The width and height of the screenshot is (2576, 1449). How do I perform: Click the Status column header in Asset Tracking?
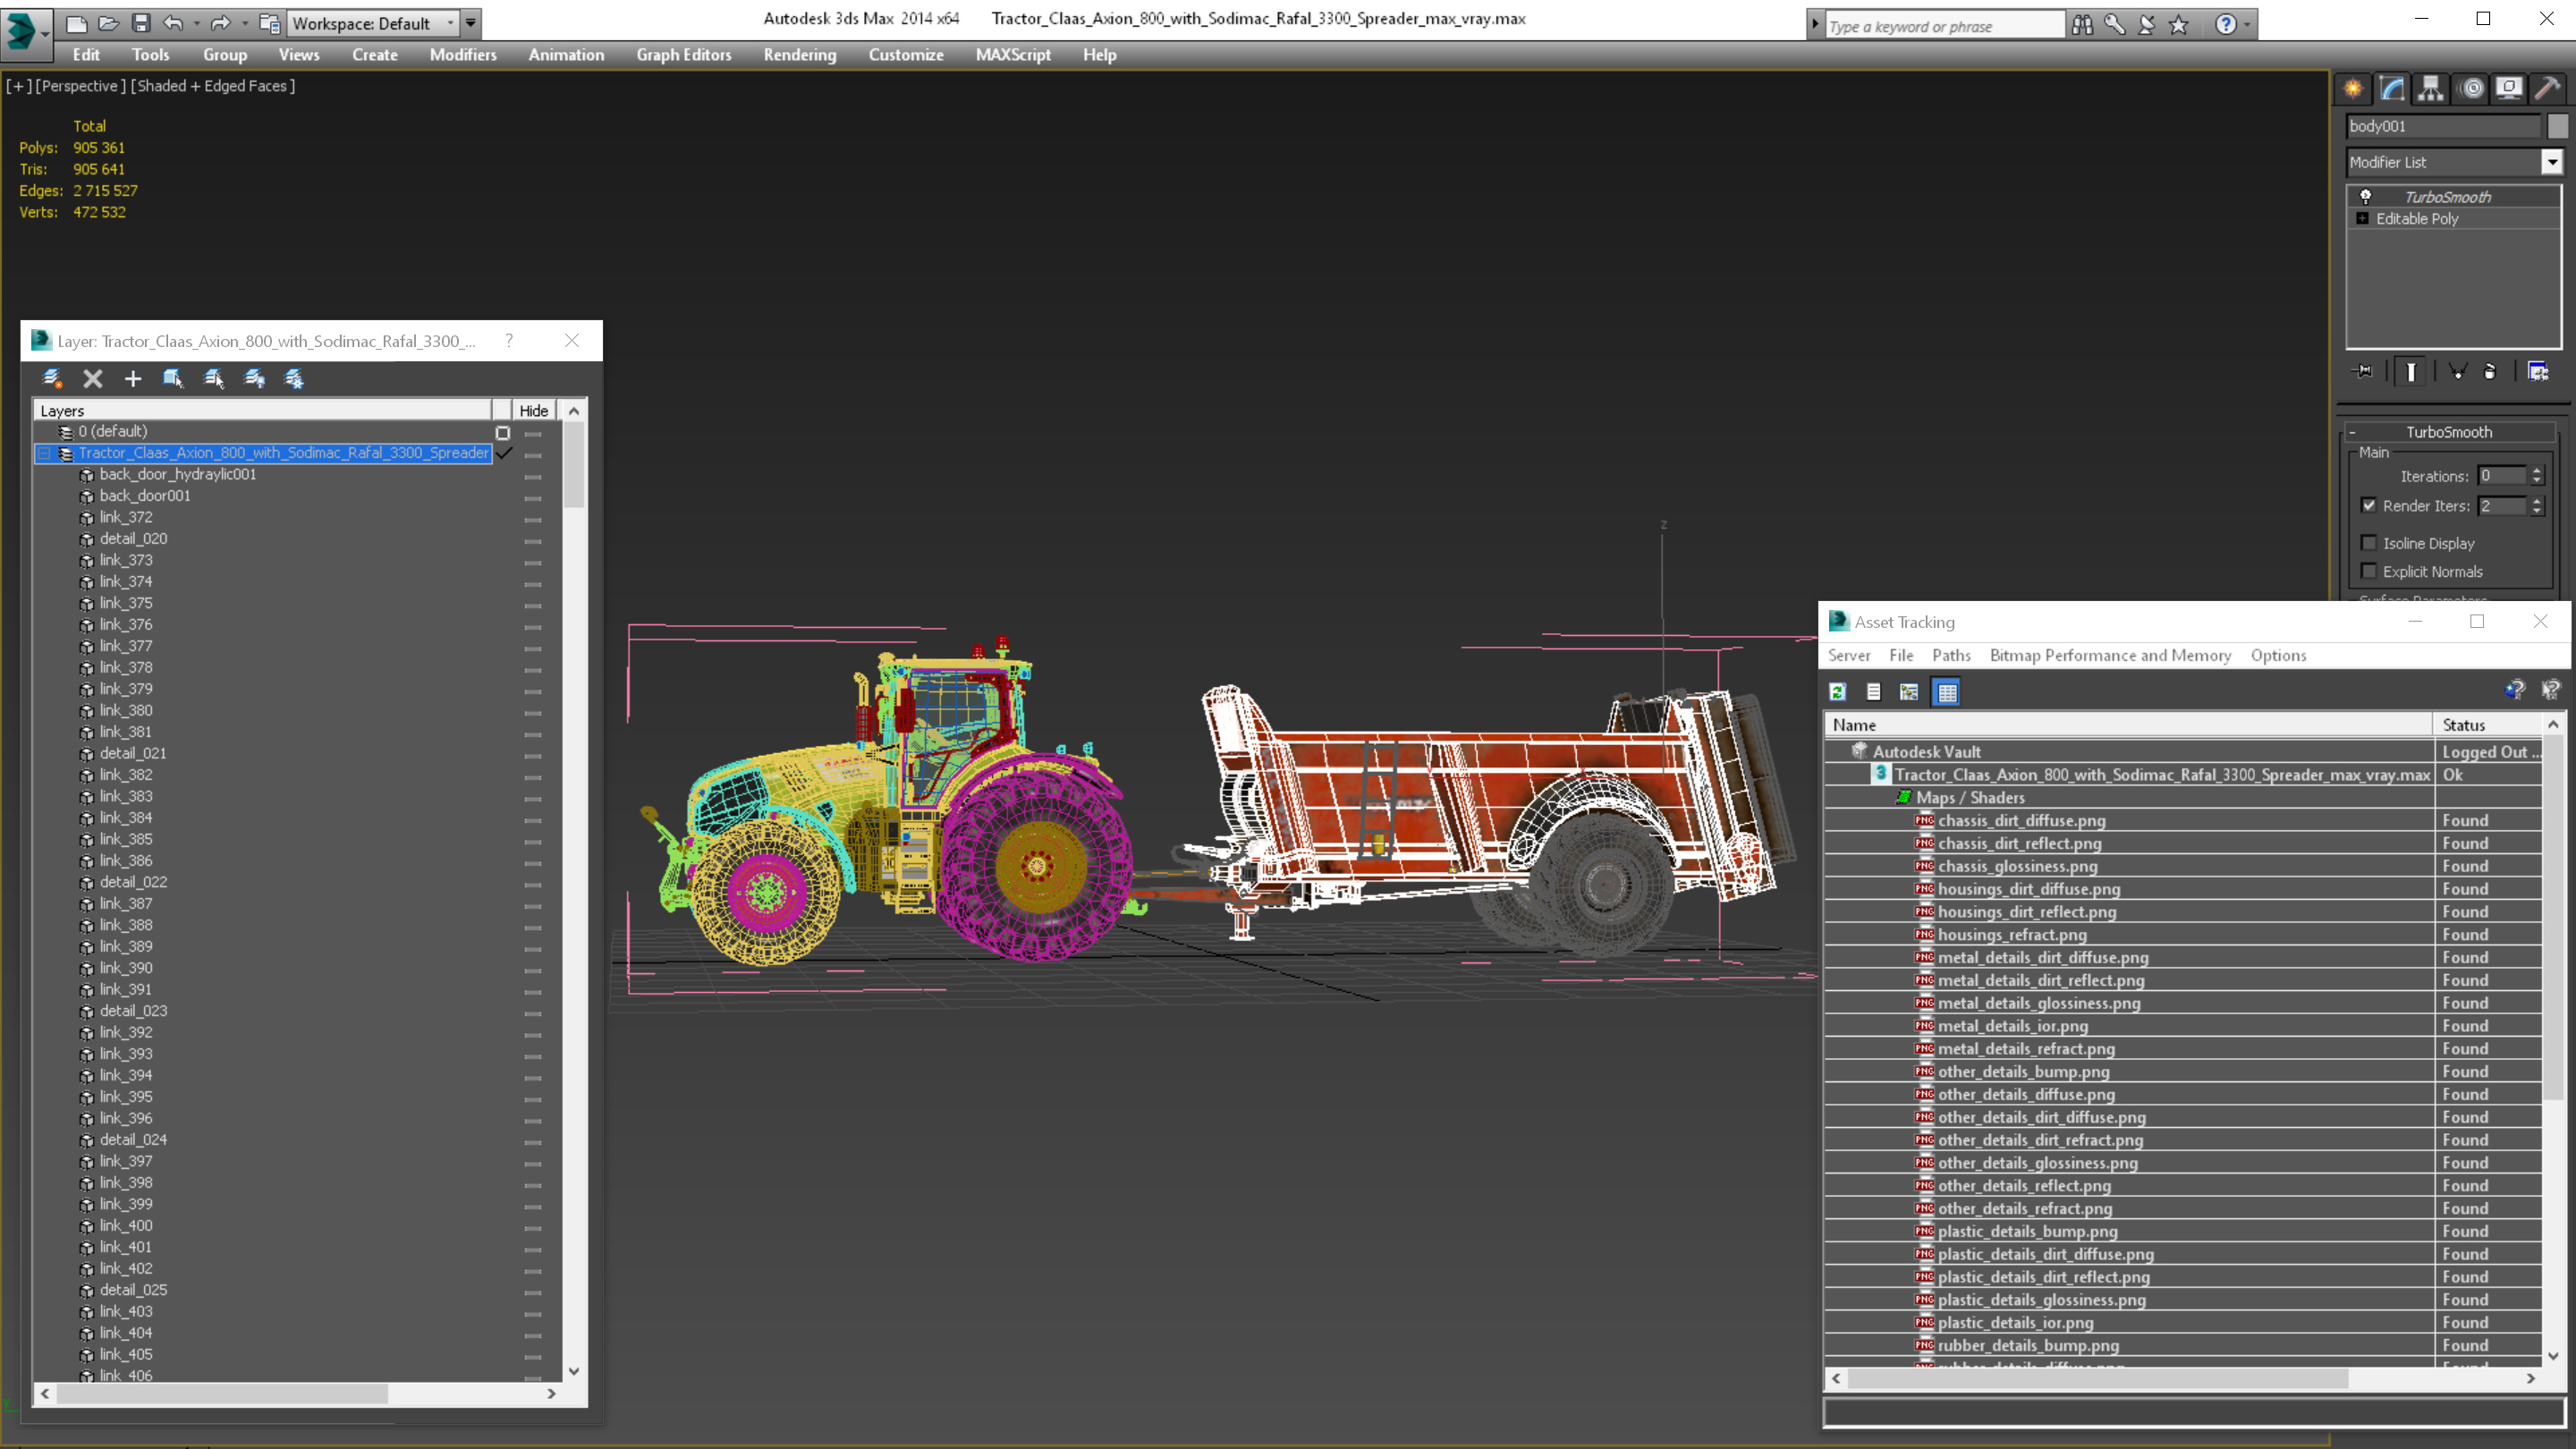pyautogui.click(x=2487, y=725)
